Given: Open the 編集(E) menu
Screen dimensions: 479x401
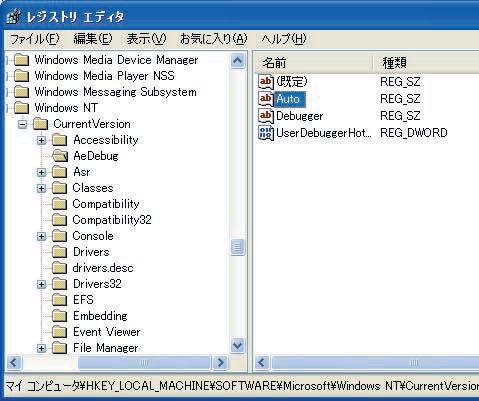Looking at the screenshot, I should point(93,39).
